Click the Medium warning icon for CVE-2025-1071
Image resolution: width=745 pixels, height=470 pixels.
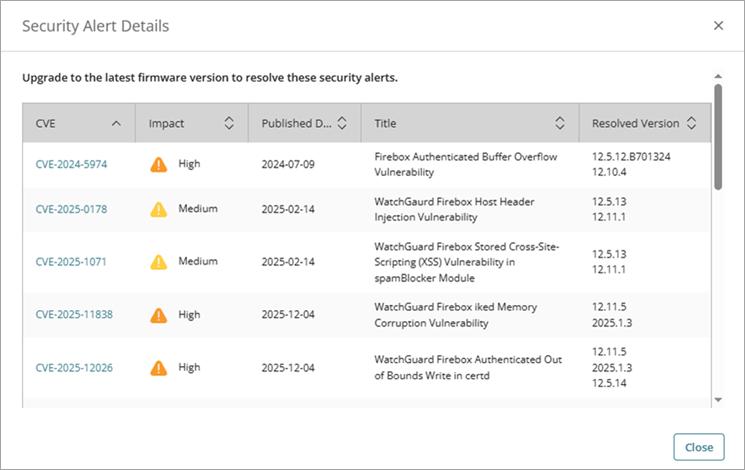pos(159,262)
